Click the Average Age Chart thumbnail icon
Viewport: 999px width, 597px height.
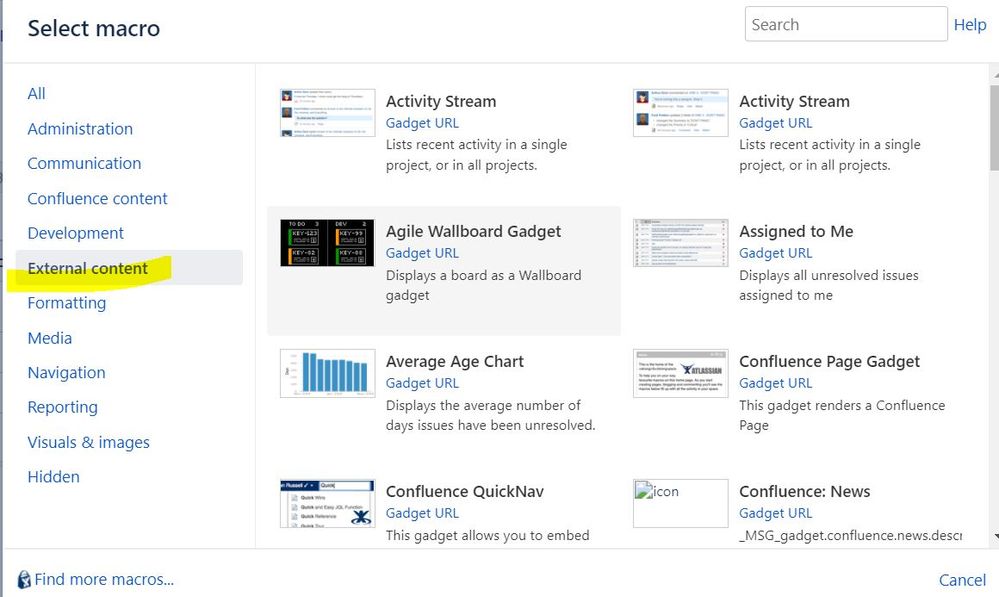(327, 373)
